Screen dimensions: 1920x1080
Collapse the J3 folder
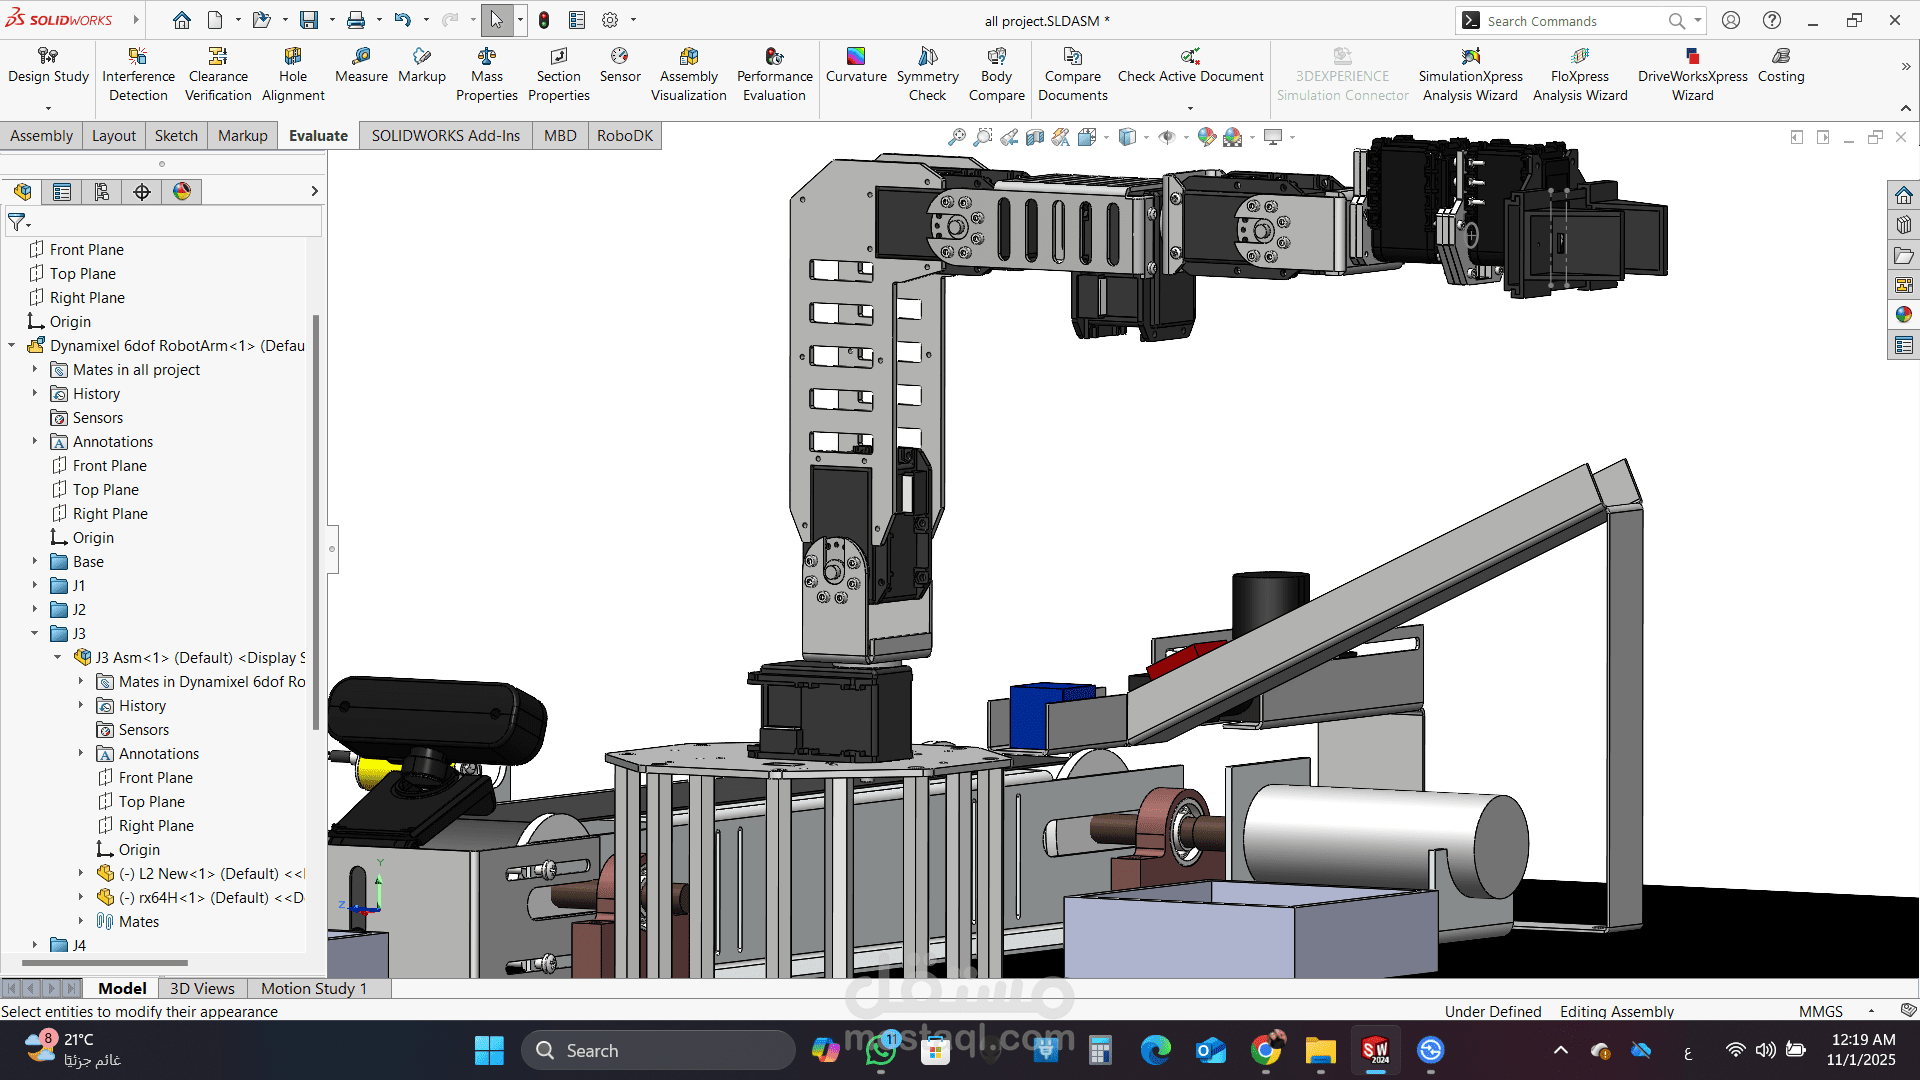[34, 633]
